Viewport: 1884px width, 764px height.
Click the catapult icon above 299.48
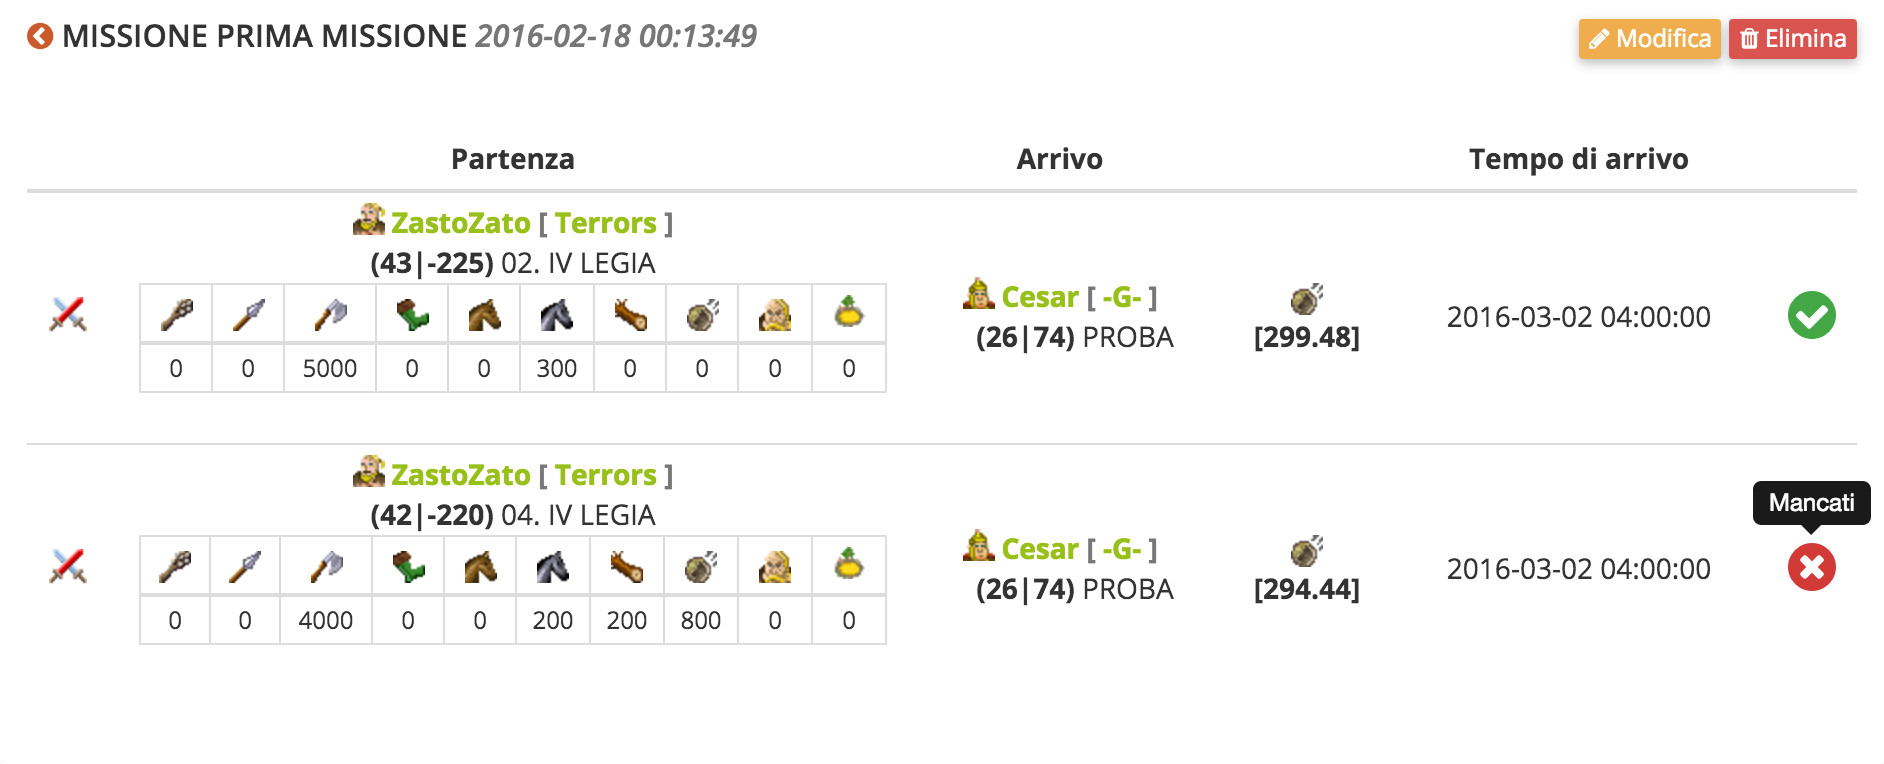(1306, 298)
